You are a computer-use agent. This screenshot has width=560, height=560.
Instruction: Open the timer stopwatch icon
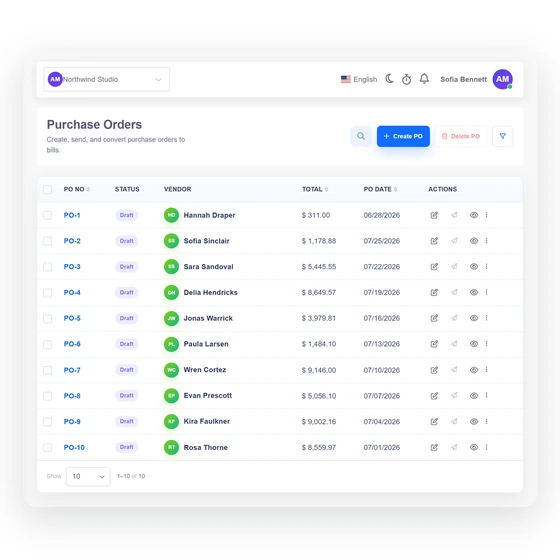[406, 79]
